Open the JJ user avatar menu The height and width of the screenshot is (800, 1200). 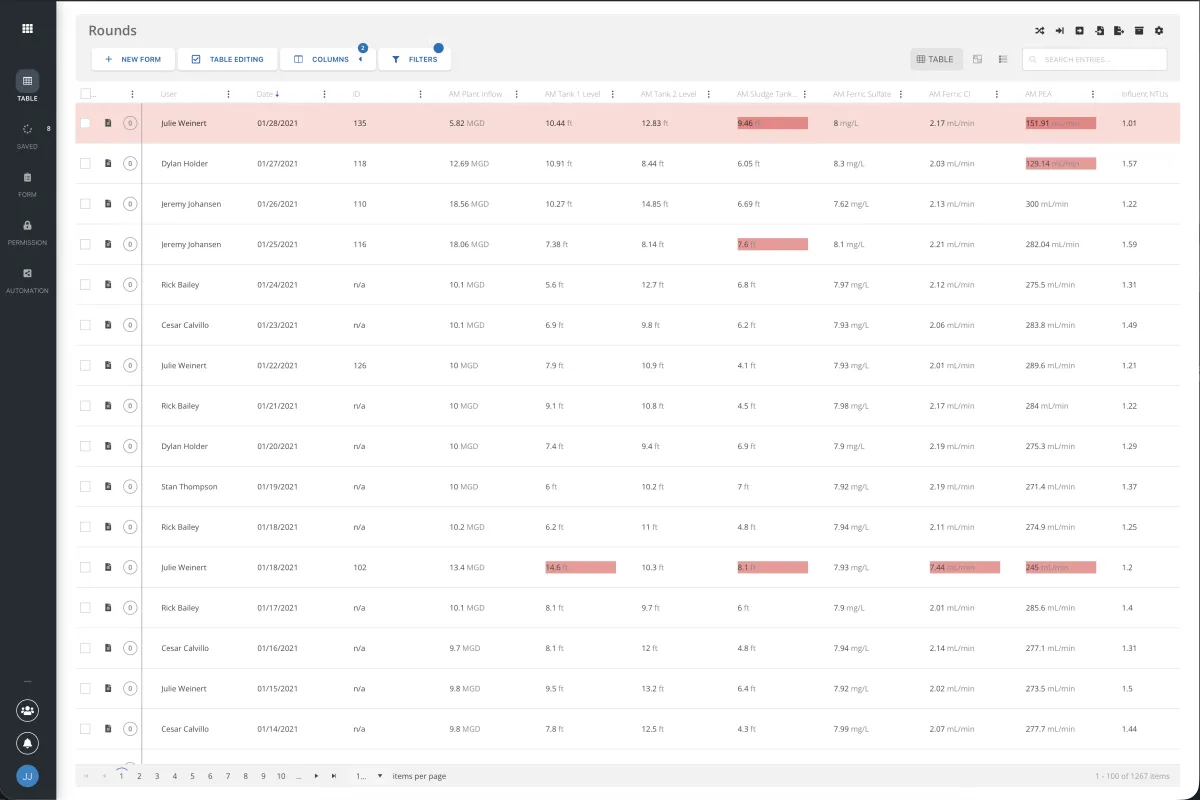27,776
